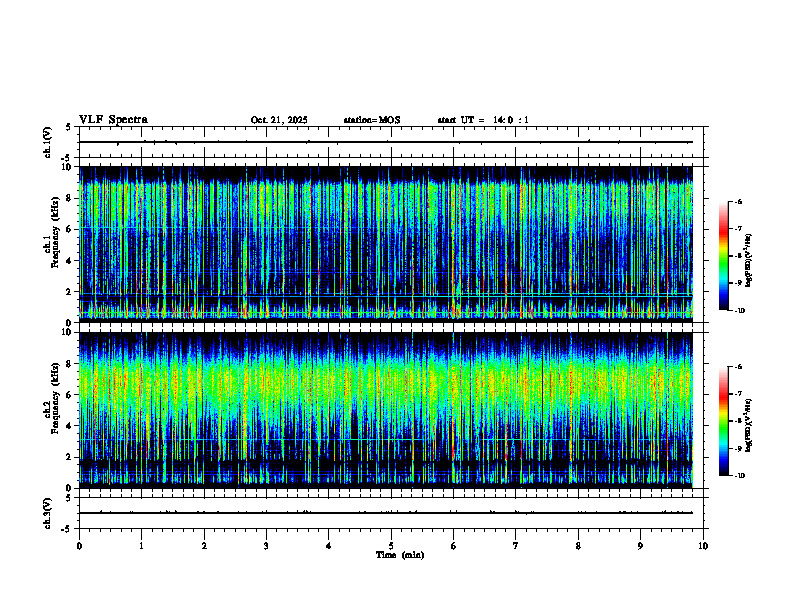Click ch.1 colorbar label "-7"
Image resolution: width=792 pixels, height=612 pixels.
tap(738, 229)
